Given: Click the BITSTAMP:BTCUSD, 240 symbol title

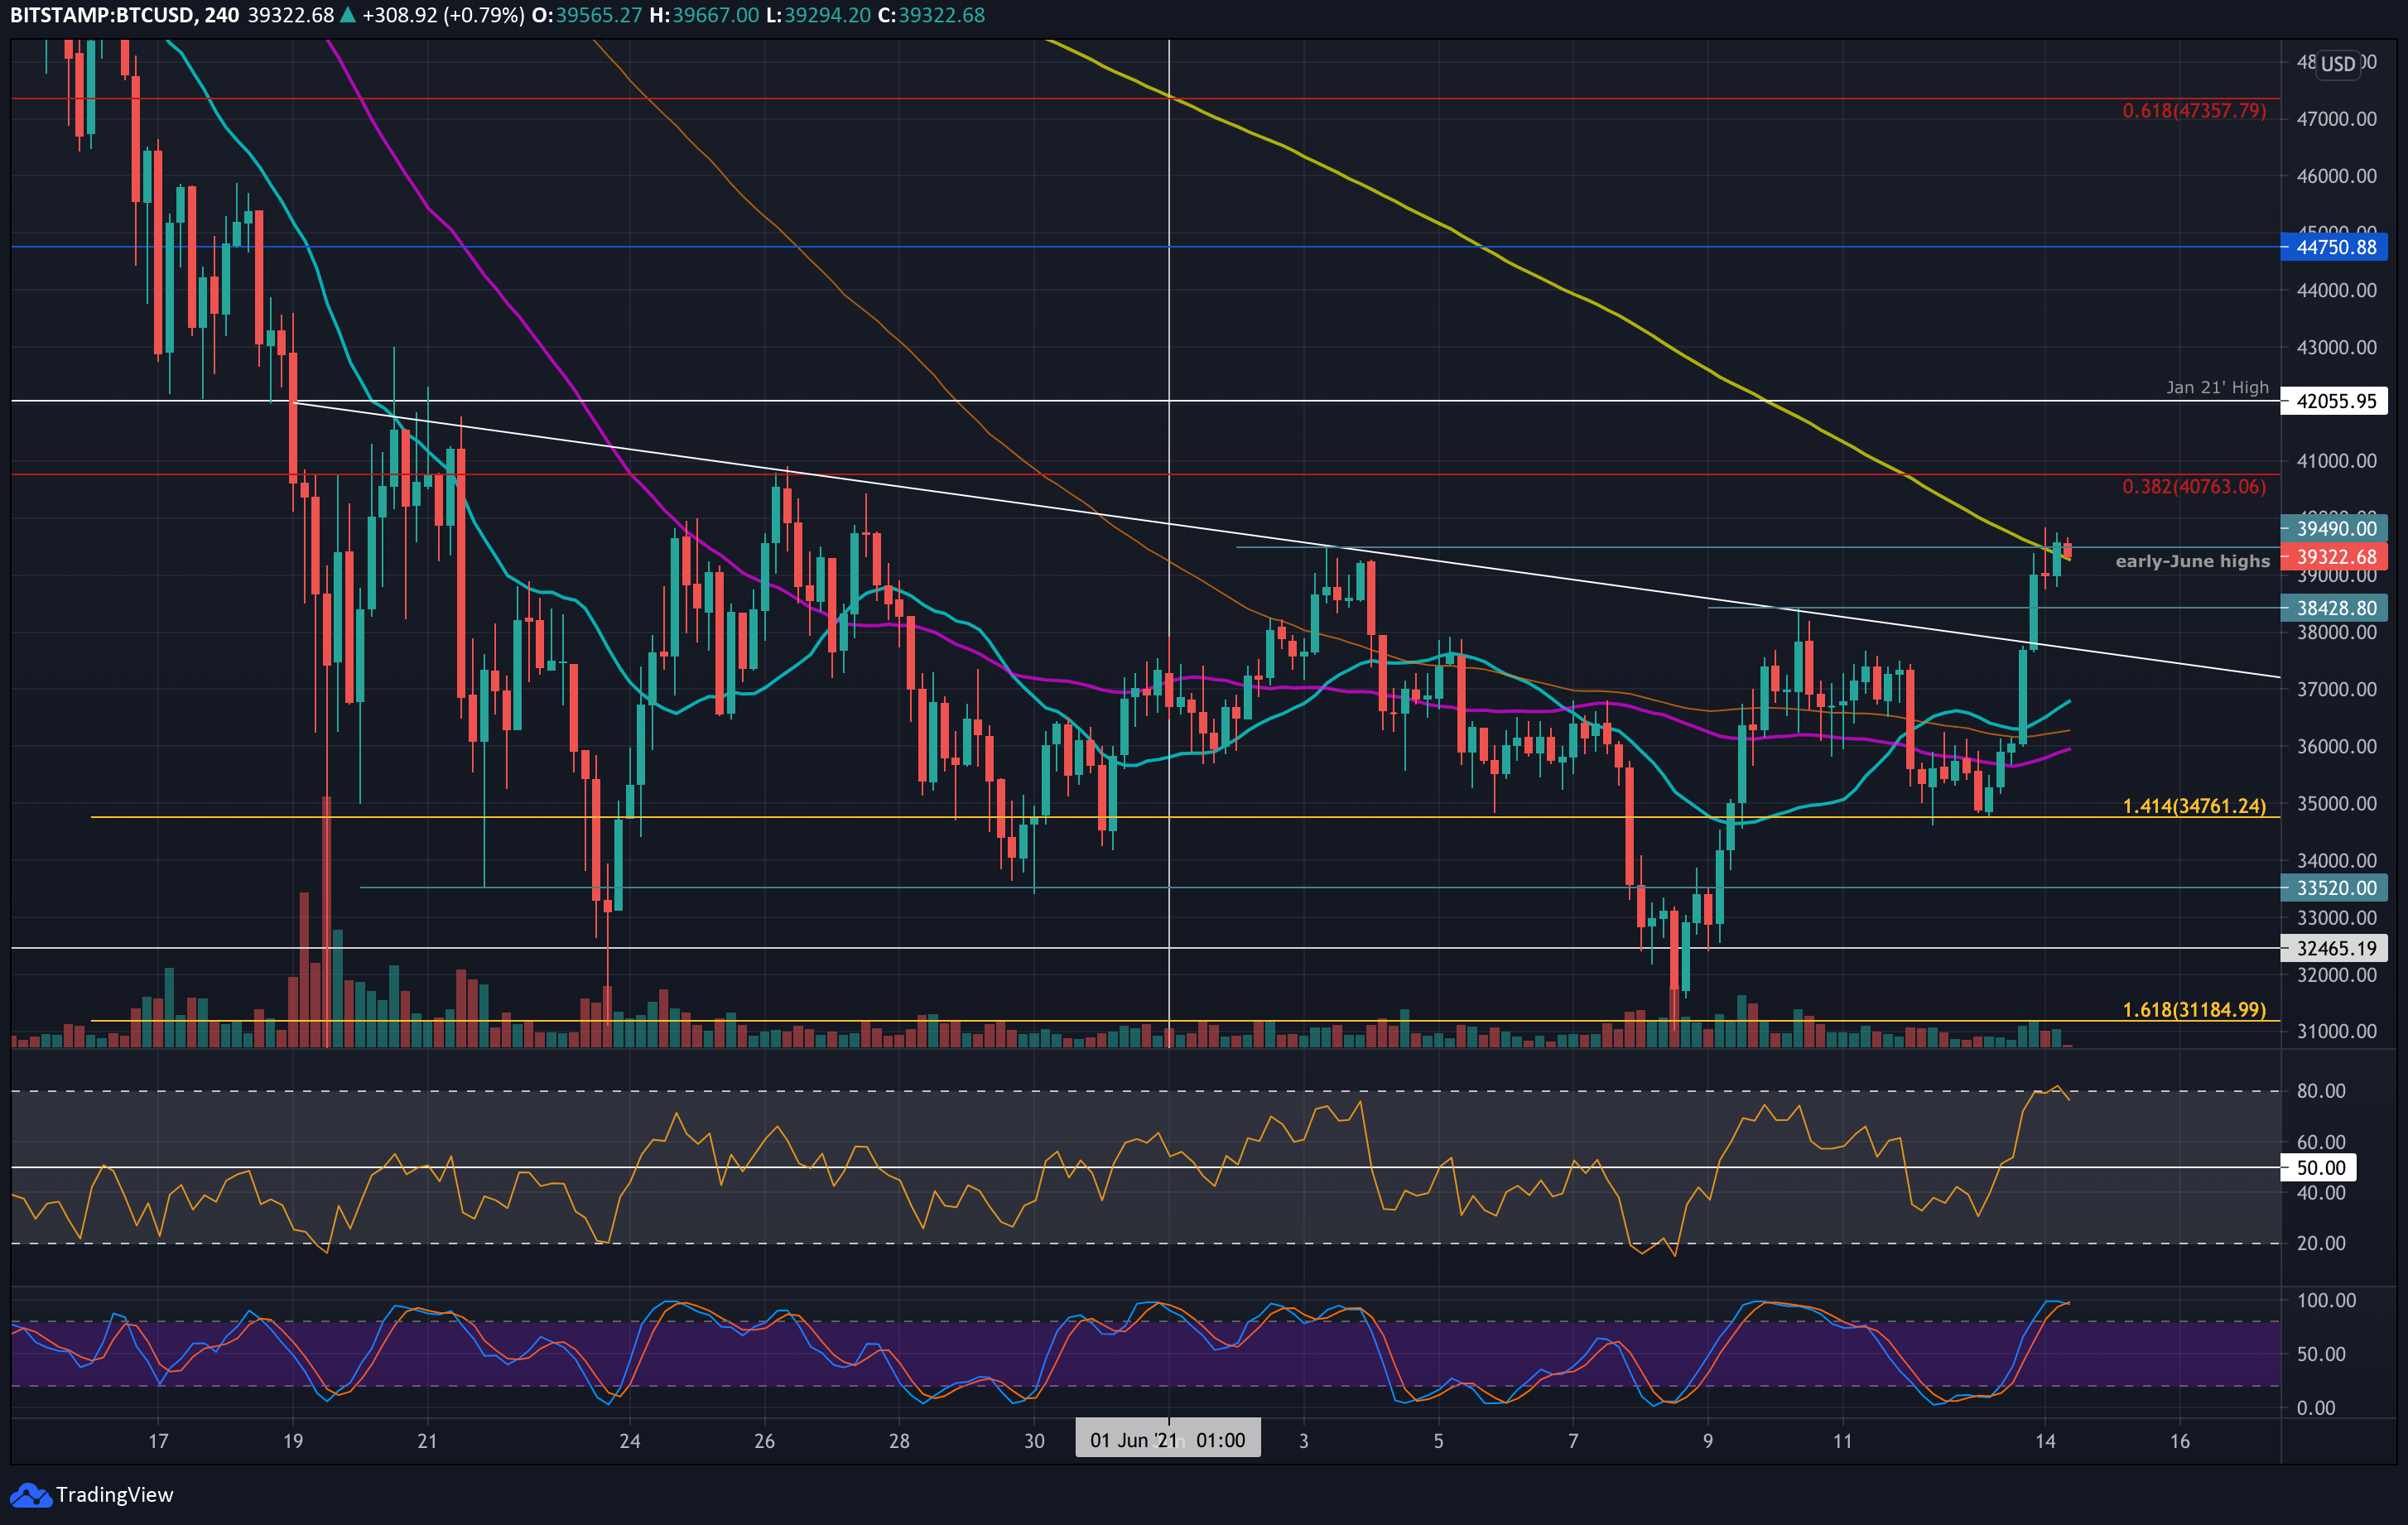Looking at the screenshot, I should click(125, 15).
